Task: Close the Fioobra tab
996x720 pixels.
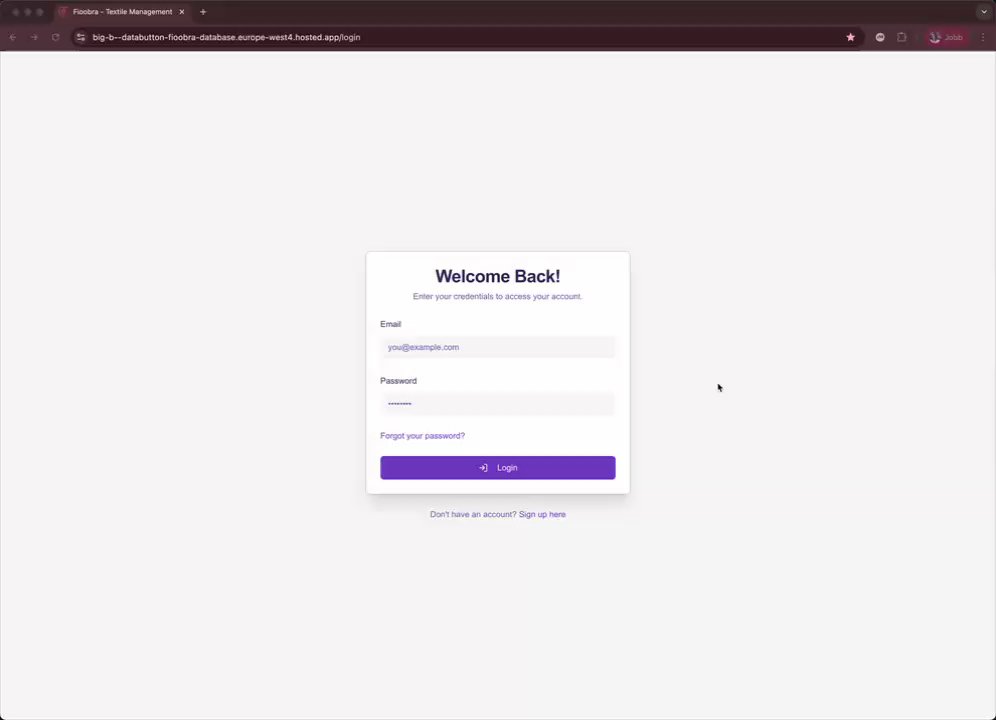Action: [x=182, y=11]
